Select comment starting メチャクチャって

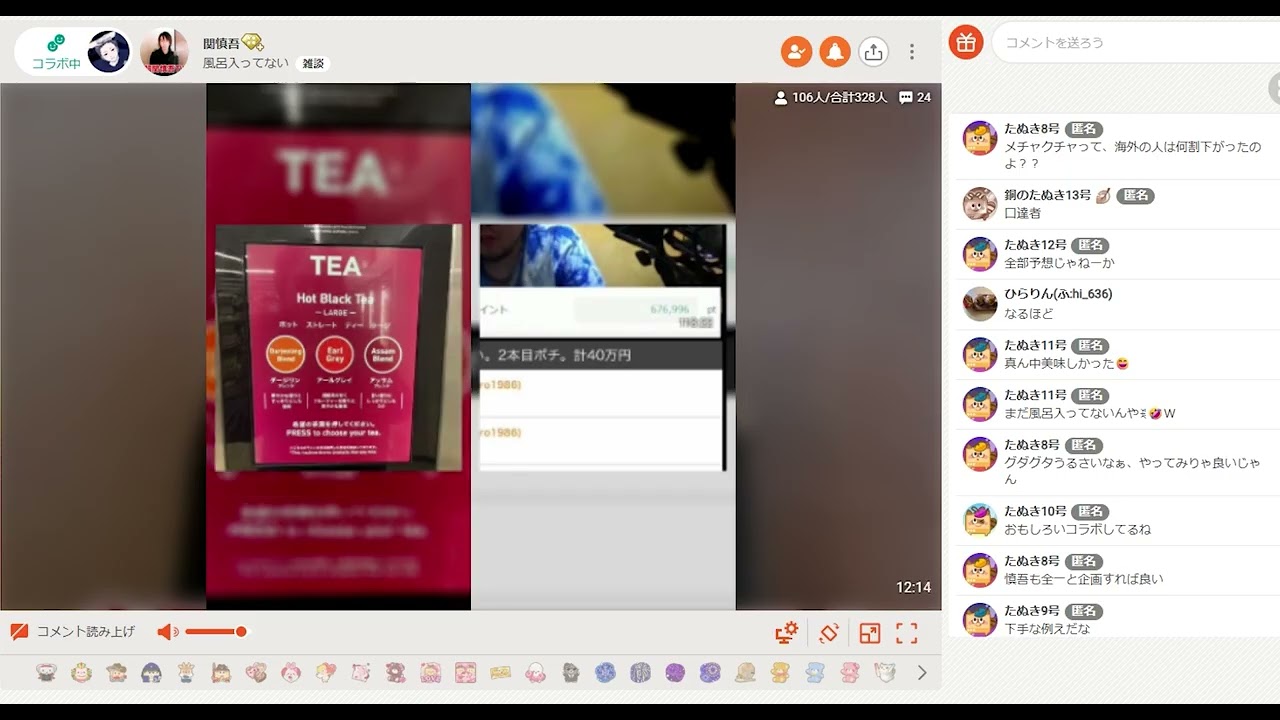(1133, 155)
